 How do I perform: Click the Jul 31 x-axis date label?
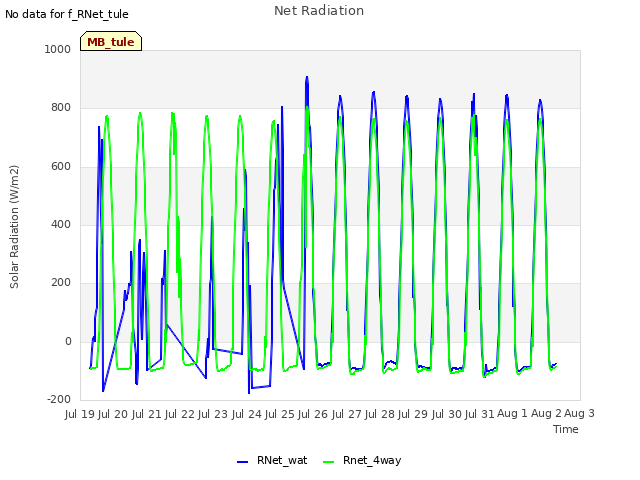[480, 414]
